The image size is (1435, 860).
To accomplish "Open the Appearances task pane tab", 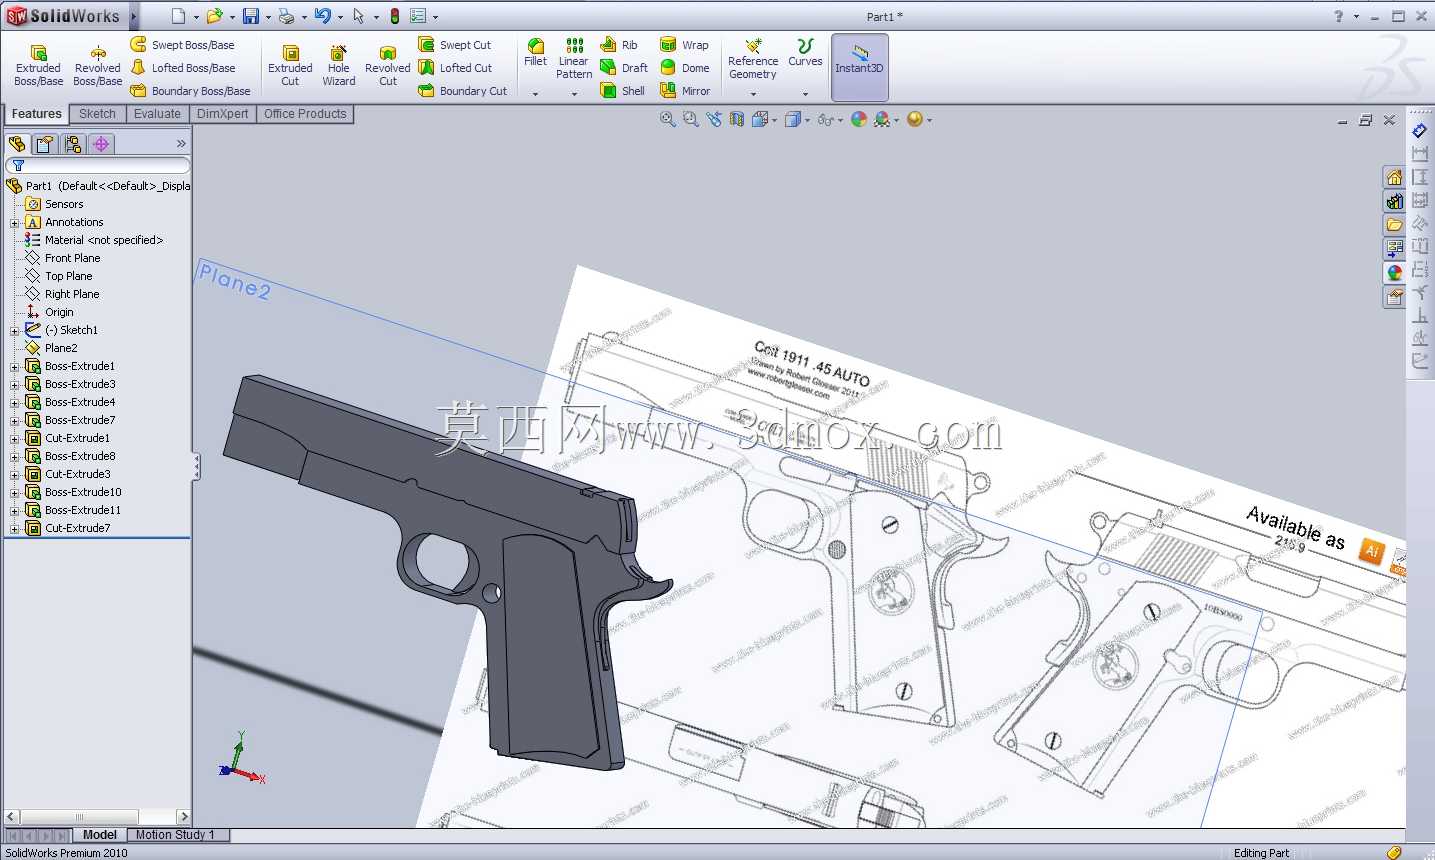I will [x=1395, y=273].
